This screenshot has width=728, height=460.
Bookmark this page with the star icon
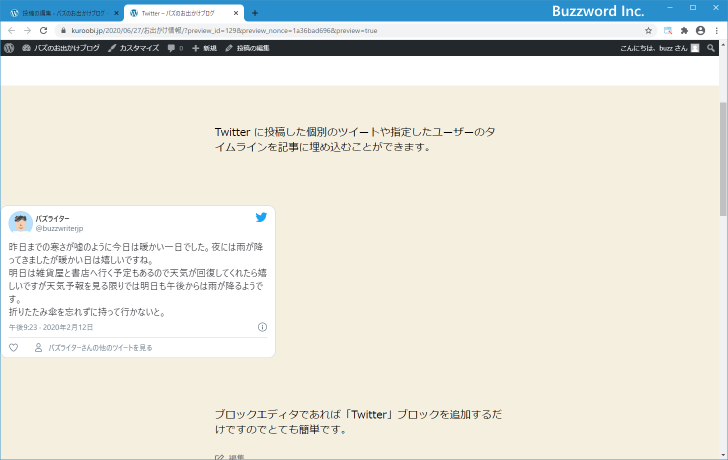pyautogui.click(x=648, y=31)
